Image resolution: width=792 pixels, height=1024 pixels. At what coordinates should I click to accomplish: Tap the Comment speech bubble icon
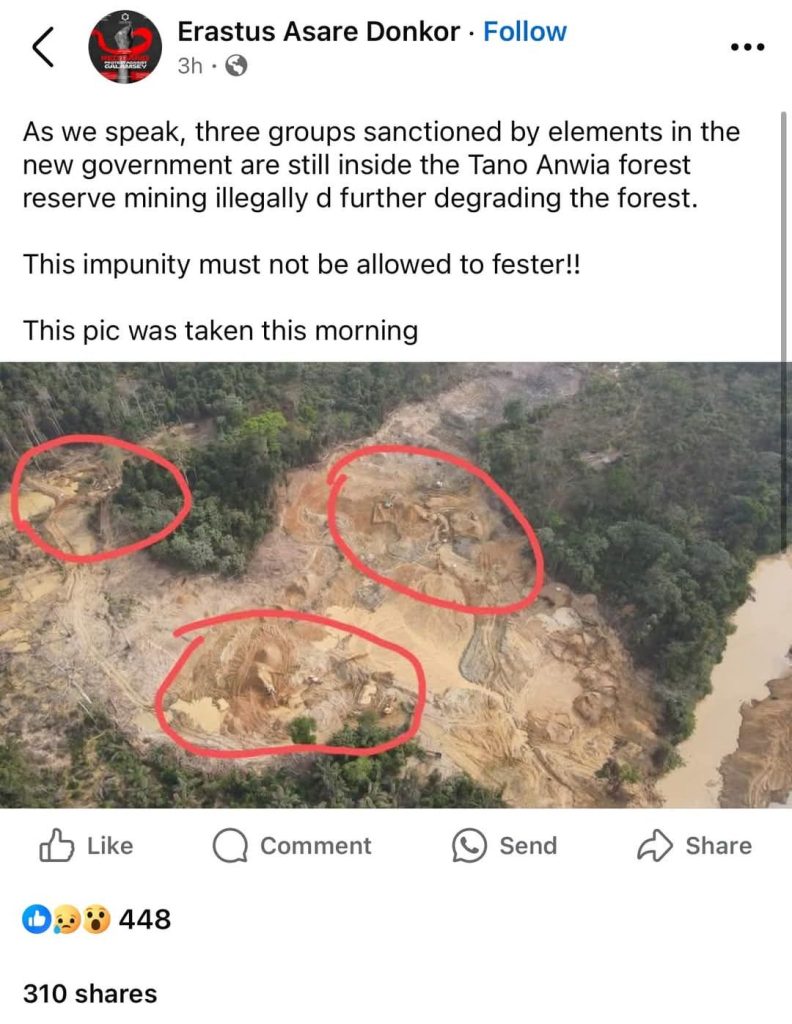click(x=230, y=846)
